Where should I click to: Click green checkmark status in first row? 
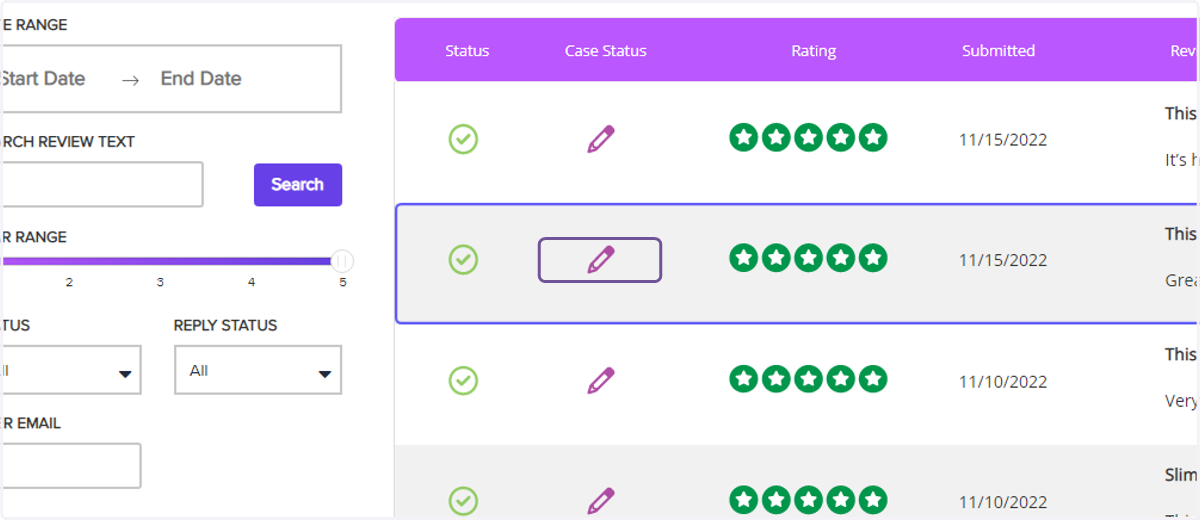463,139
